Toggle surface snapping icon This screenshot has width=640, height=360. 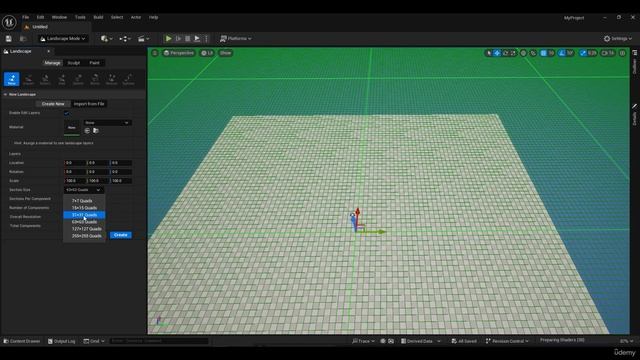pos(533,53)
